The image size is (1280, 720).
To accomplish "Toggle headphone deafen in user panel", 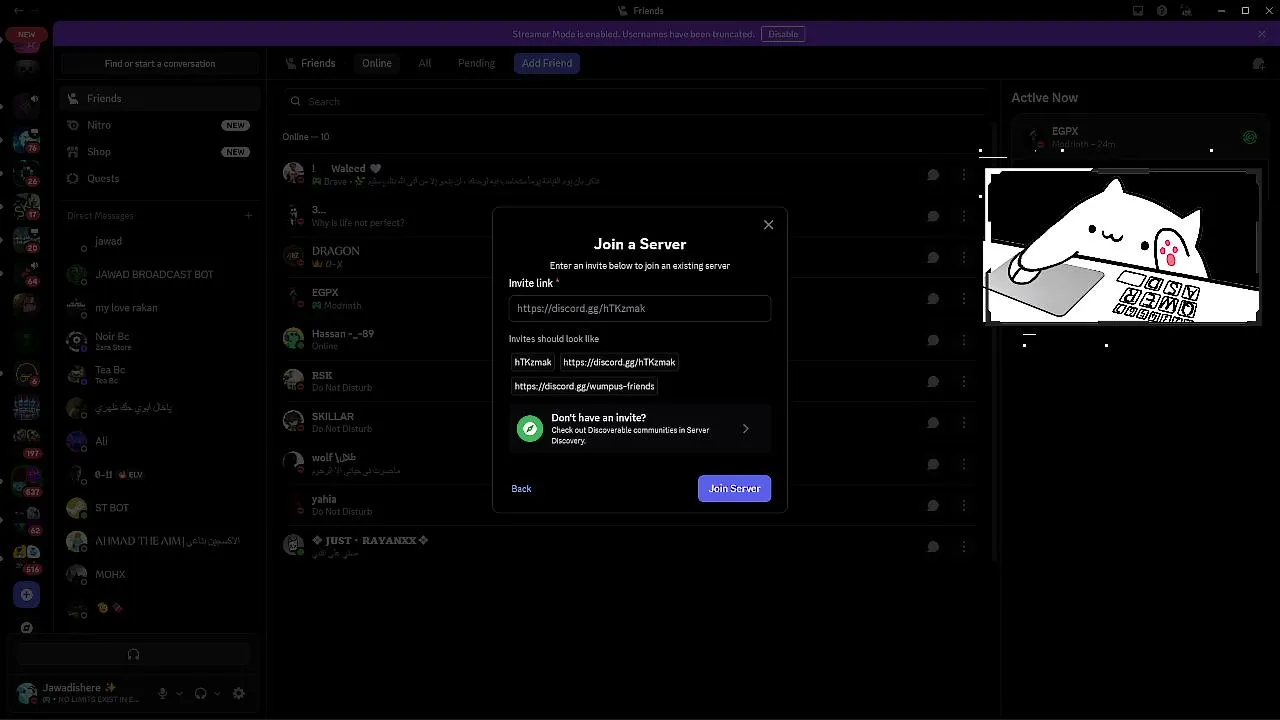I will [x=200, y=693].
